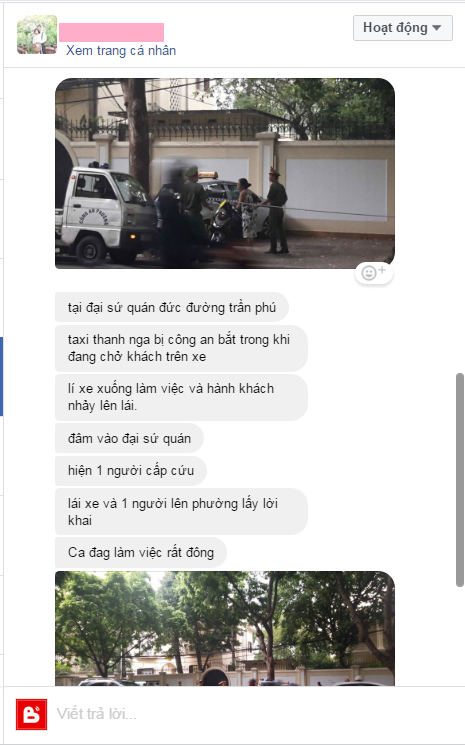The image size is (465, 745).
Task: Click message 'lí xe xuống làm việc'
Action: point(181,397)
